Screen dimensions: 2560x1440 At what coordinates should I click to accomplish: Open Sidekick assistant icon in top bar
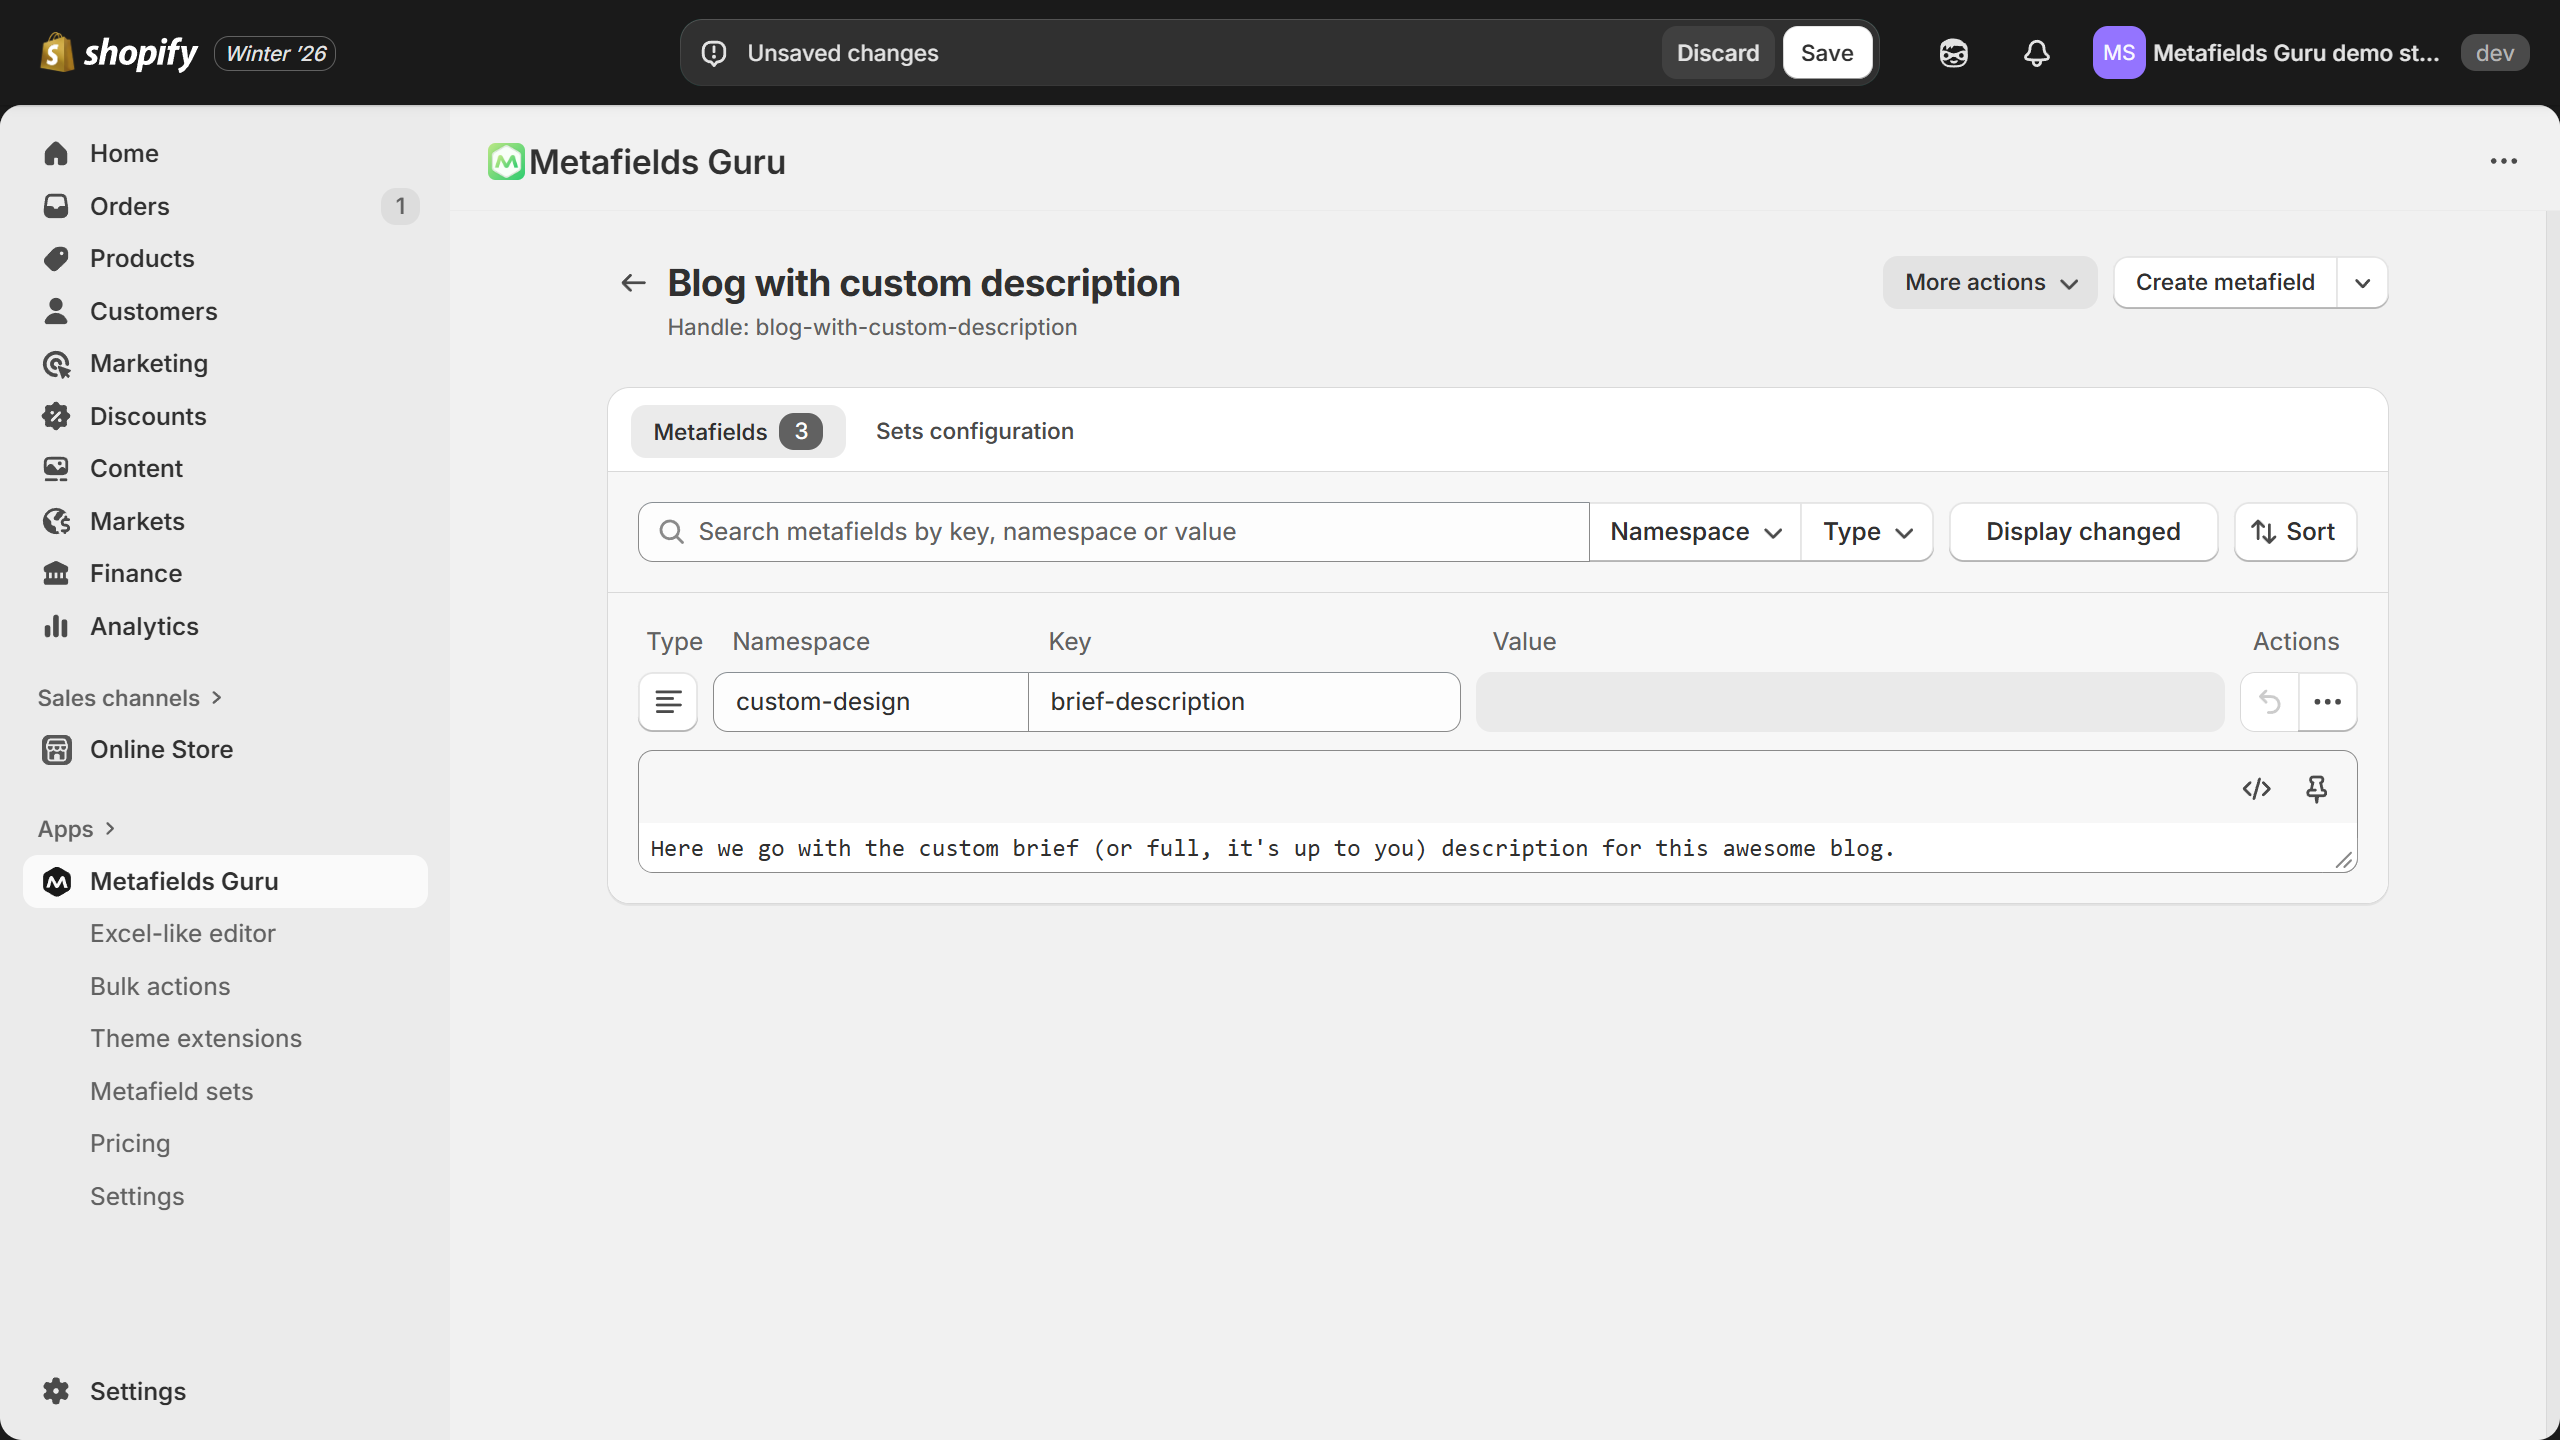coord(1953,53)
